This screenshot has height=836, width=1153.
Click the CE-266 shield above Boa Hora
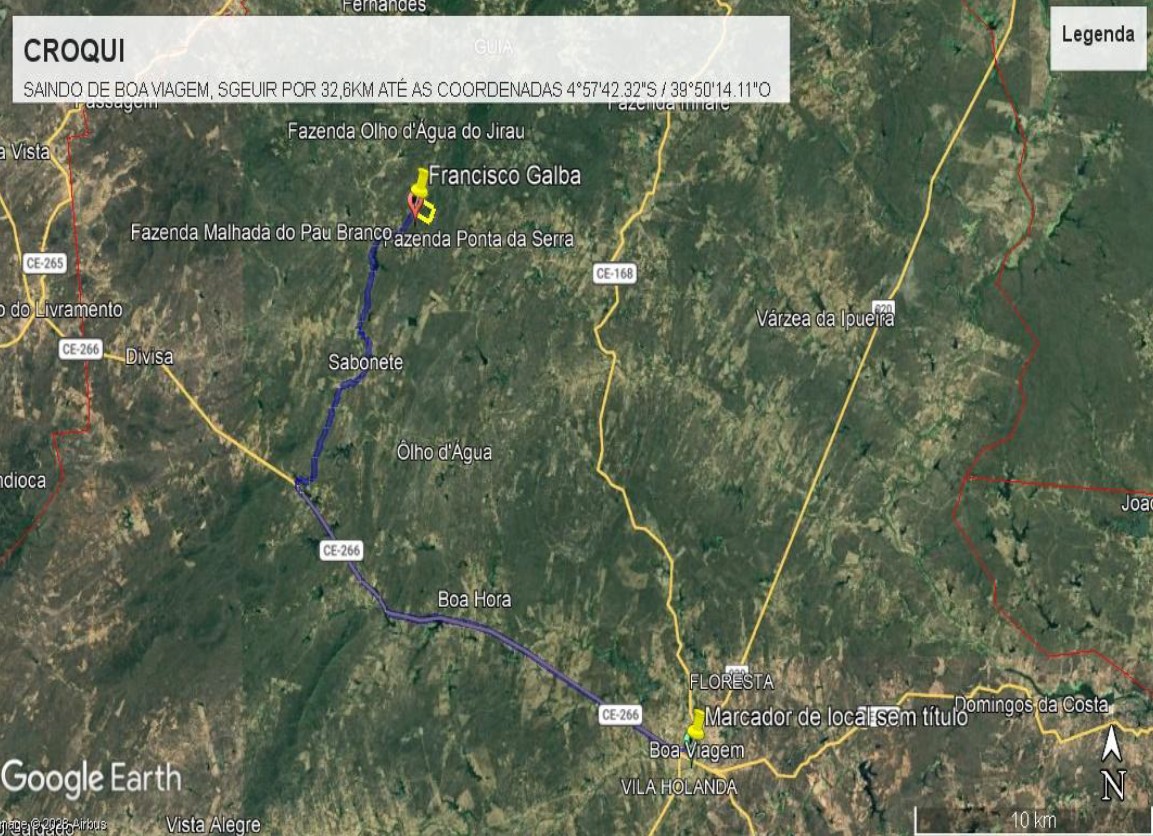(x=341, y=550)
